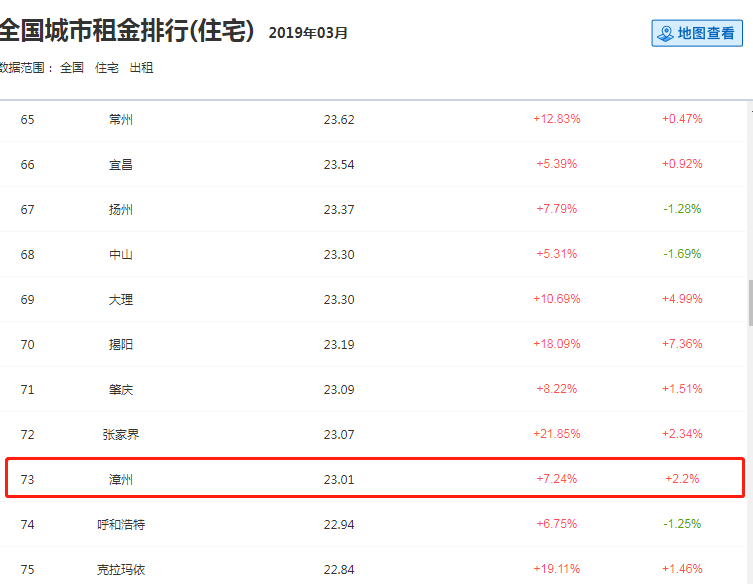Select the 住宅 data range filter

(107, 68)
